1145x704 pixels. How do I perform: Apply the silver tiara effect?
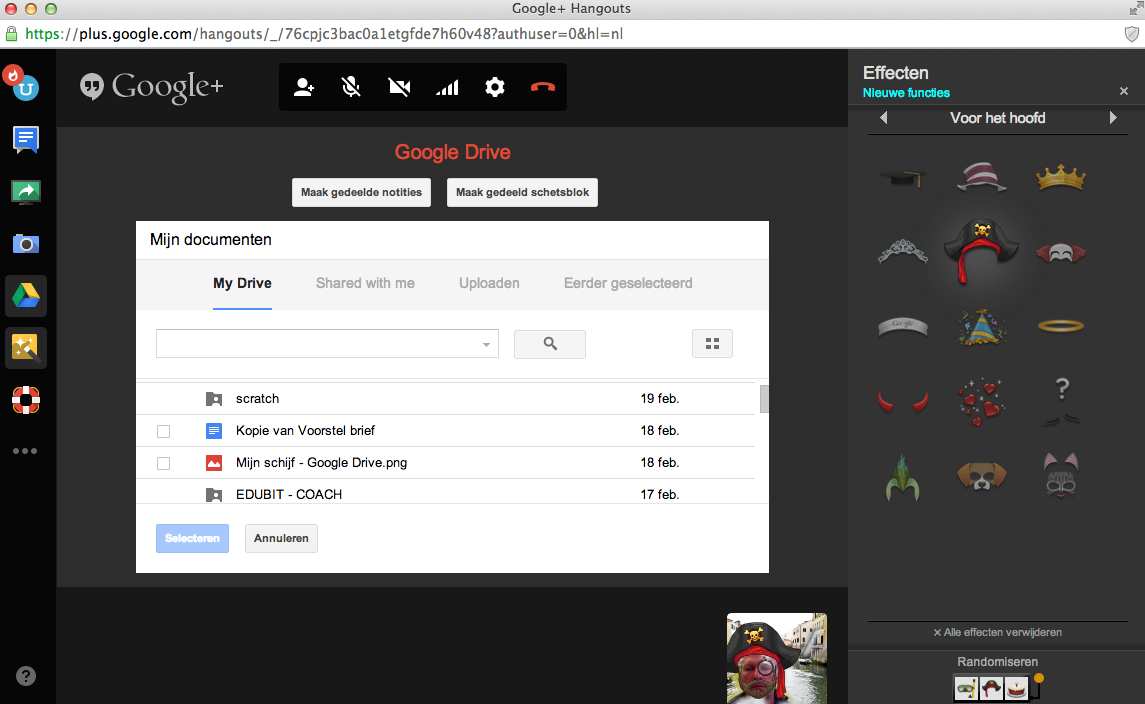tap(903, 252)
